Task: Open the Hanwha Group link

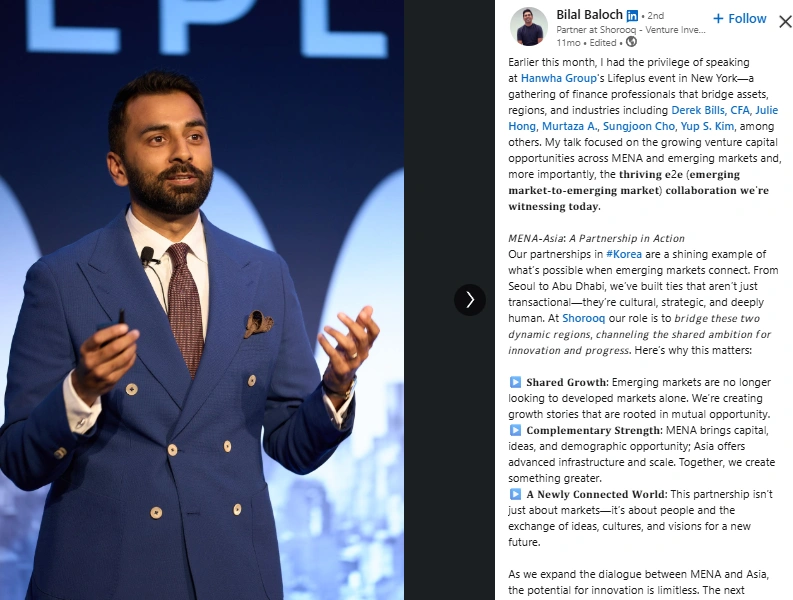Action: coord(558,78)
